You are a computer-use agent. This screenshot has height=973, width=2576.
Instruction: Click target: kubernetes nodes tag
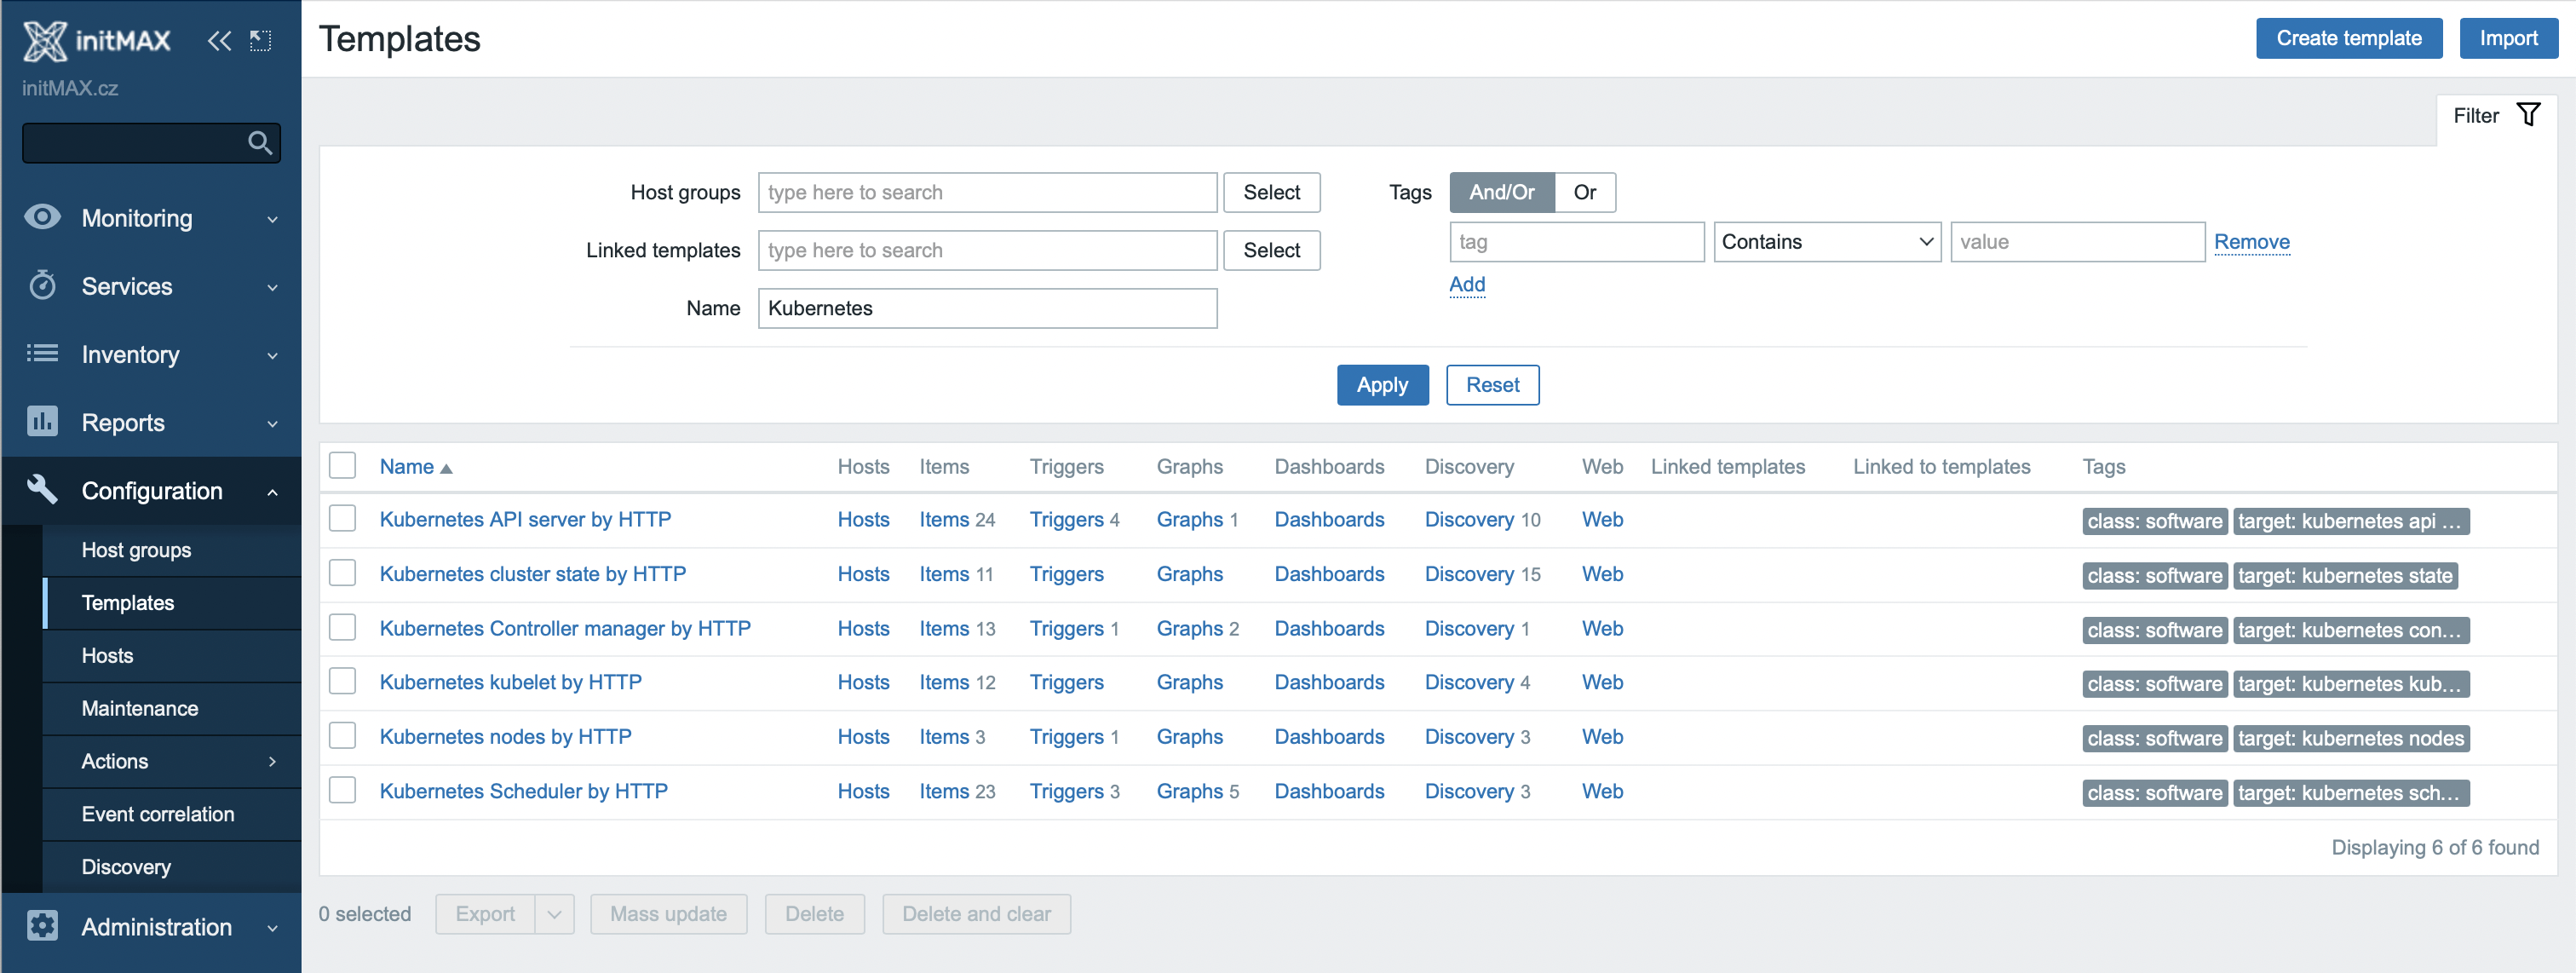2351,738
